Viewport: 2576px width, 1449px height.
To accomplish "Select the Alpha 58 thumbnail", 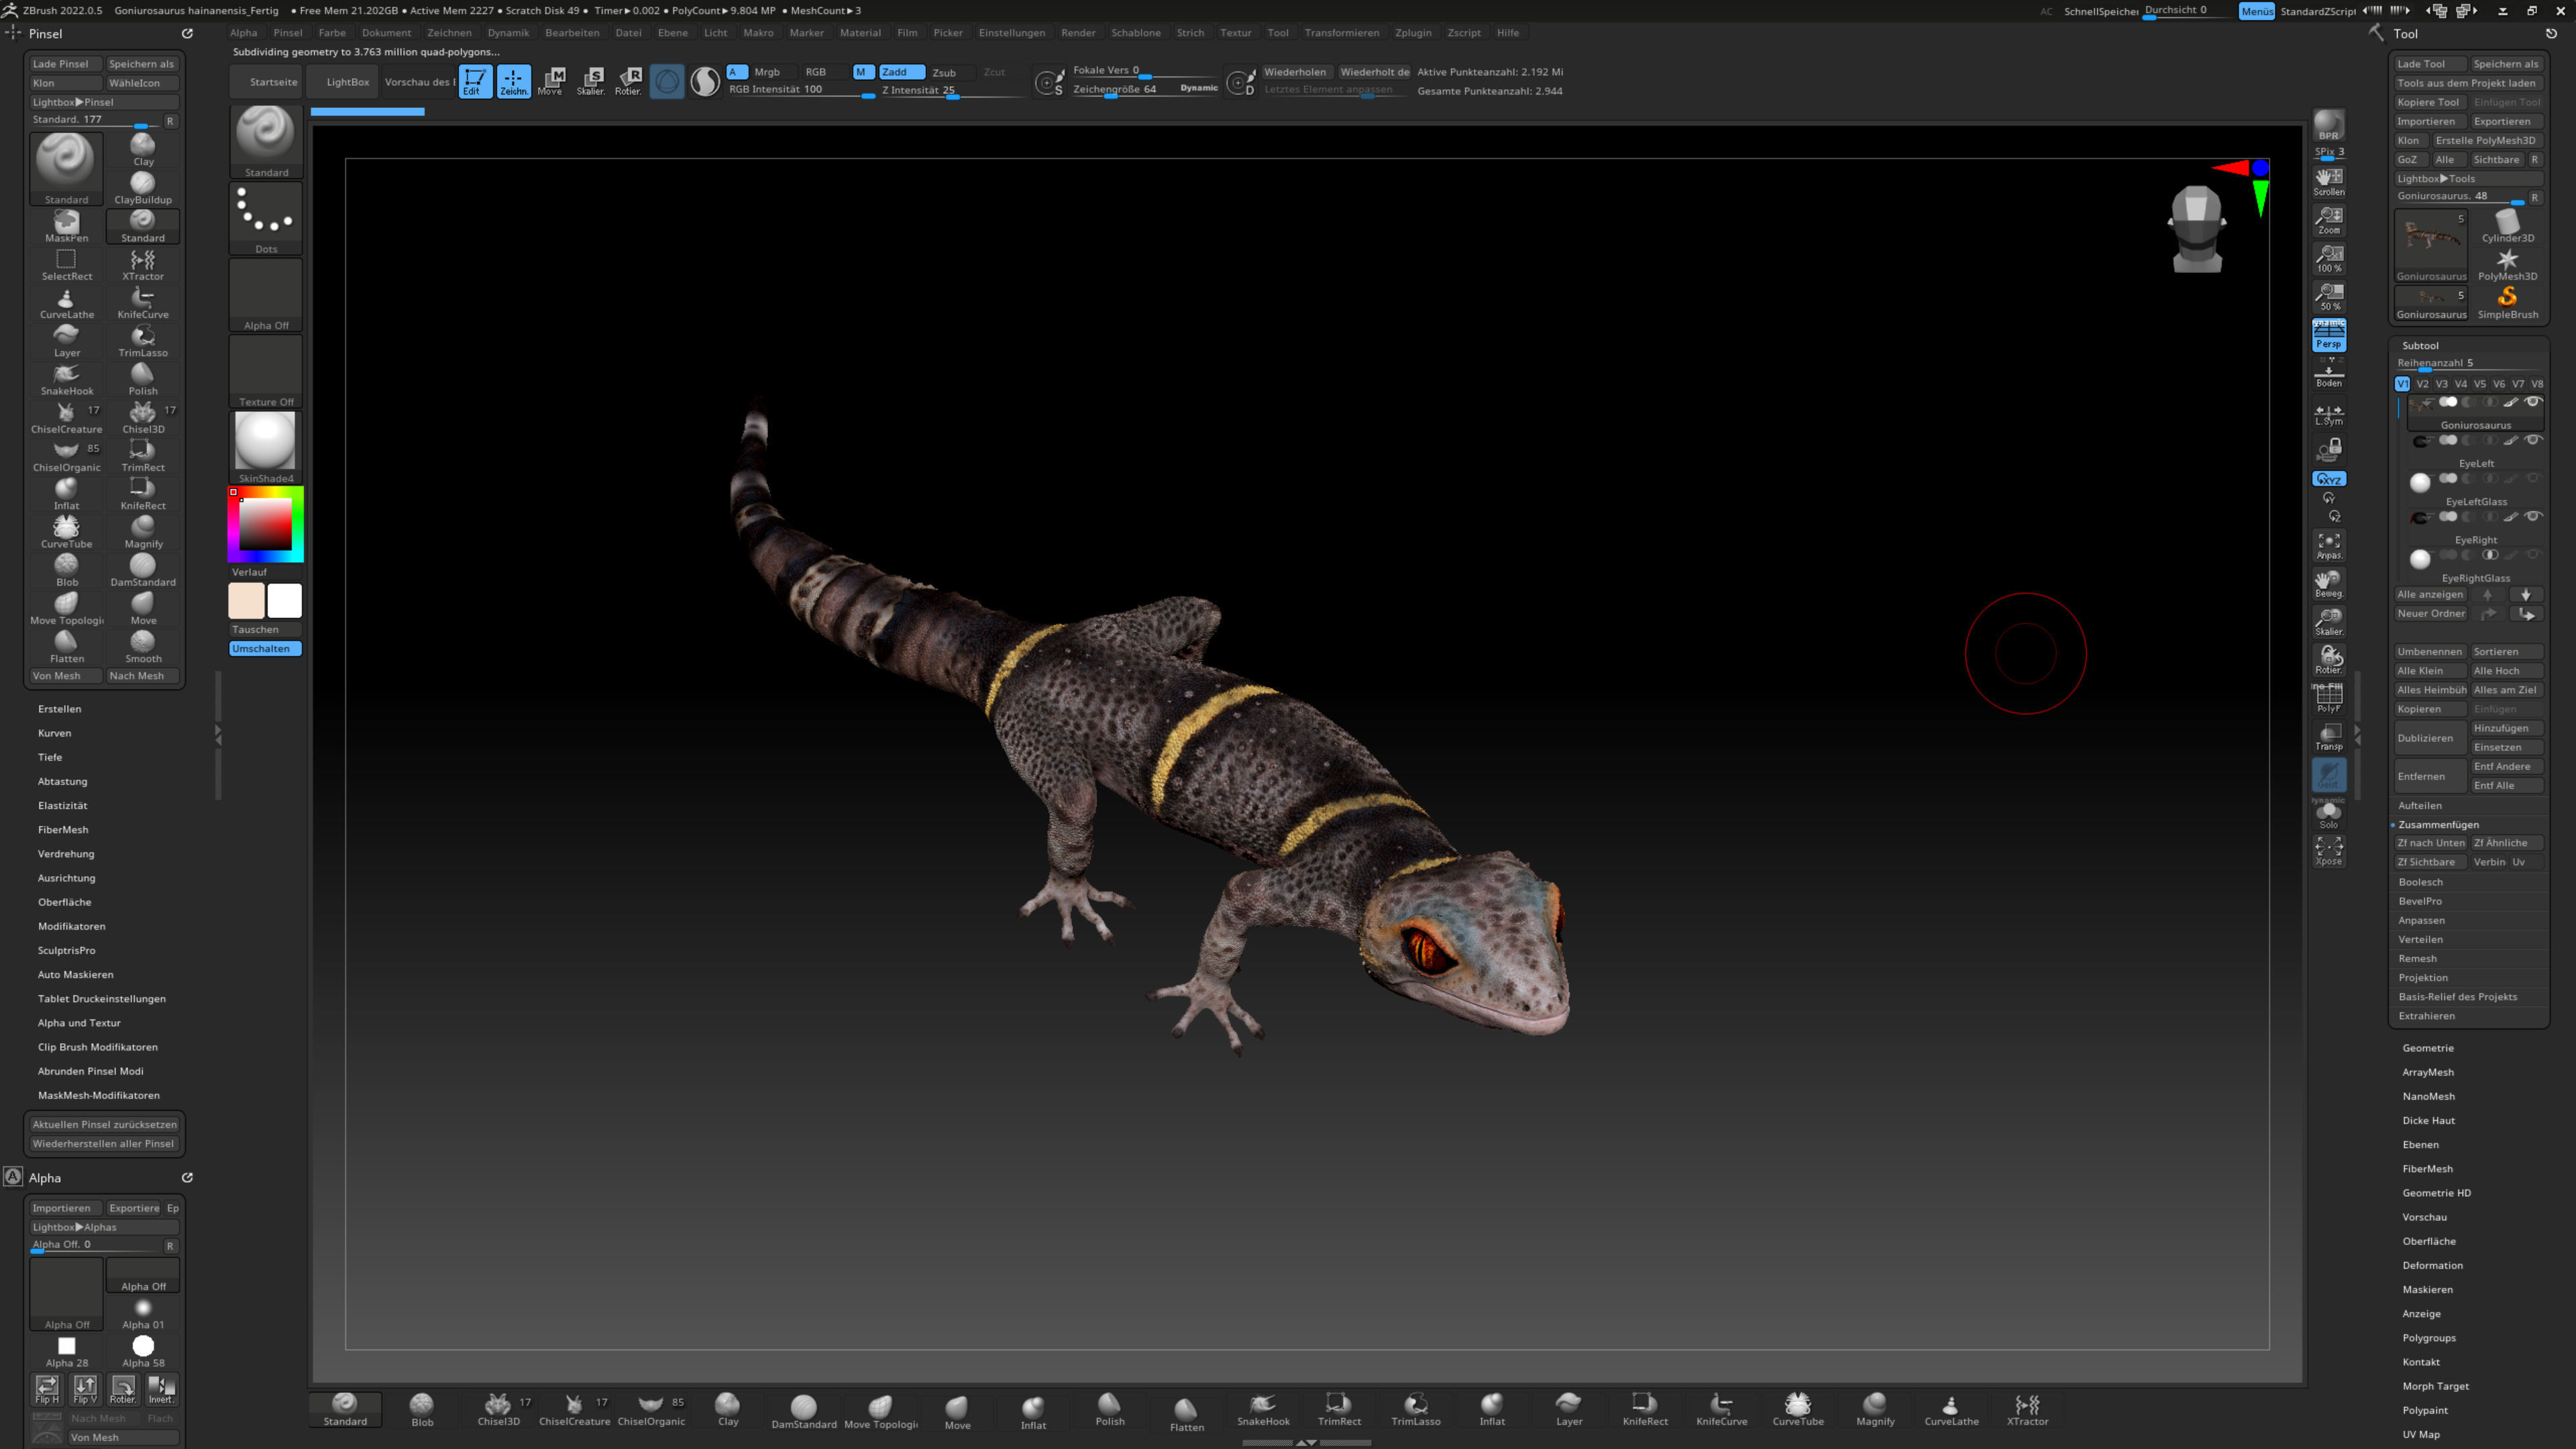I will tap(143, 1351).
